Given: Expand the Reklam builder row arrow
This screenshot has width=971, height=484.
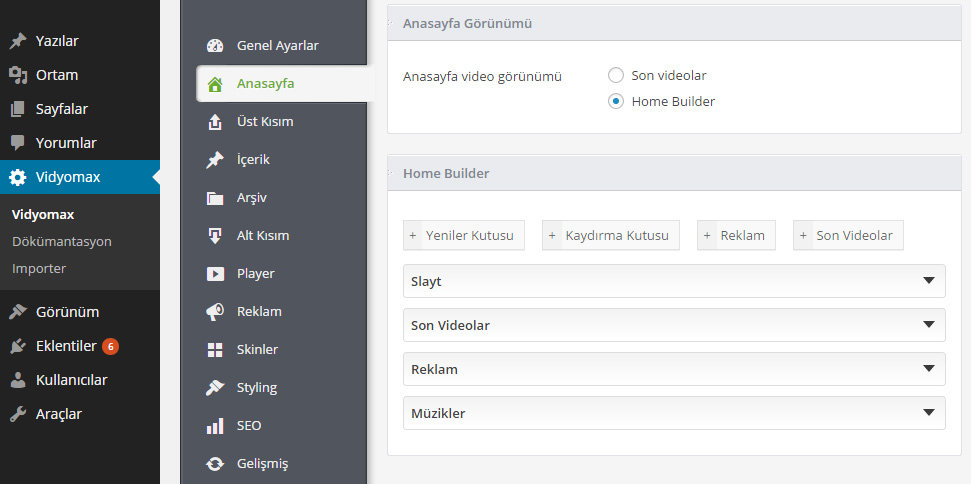Looking at the screenshot, I should tap(928, 369).
